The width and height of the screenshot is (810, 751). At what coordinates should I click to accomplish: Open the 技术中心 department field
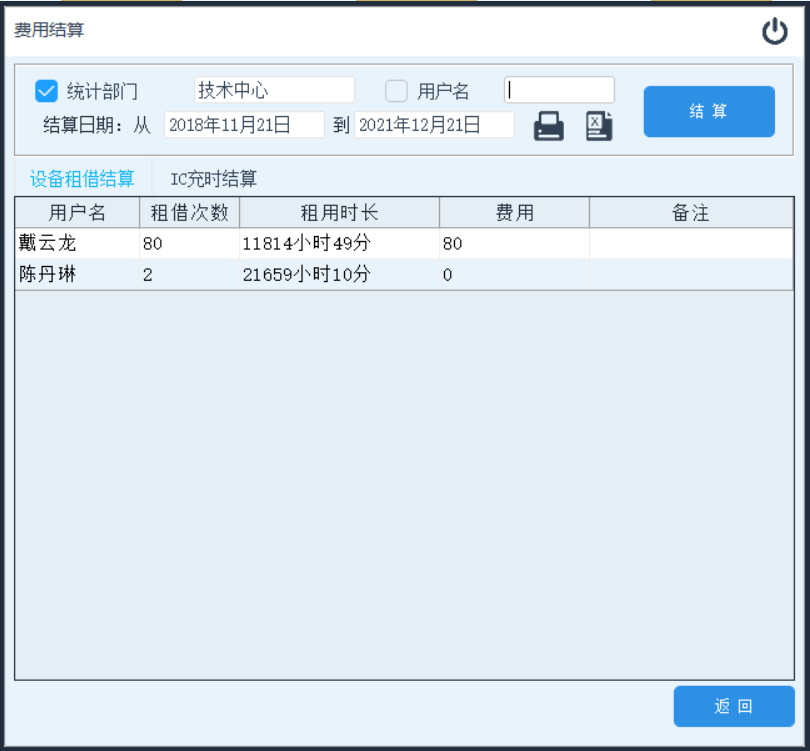[274, 90]
